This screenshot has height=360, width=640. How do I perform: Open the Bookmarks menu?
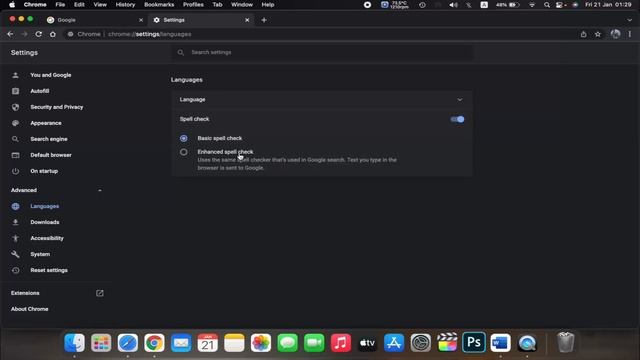159,5
